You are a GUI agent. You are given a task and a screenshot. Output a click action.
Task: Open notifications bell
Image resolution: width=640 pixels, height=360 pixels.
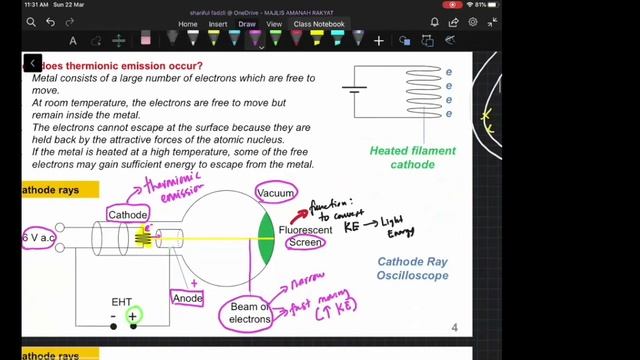coord(435,22)
